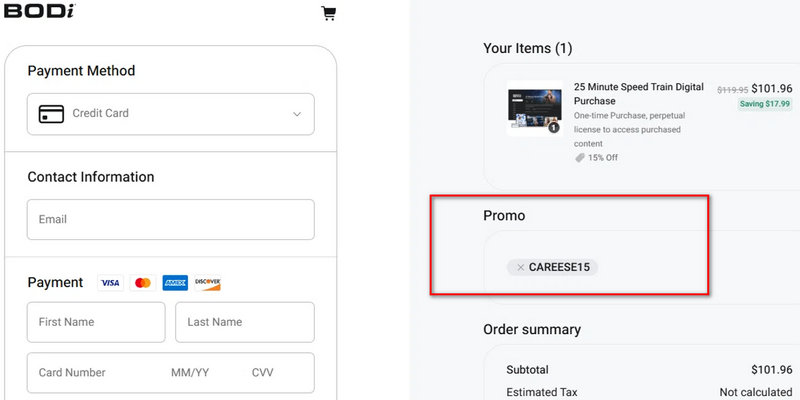Click into the Card Number field
The height and width of the screenshot is (400, 800).
(x=95, y=373)
